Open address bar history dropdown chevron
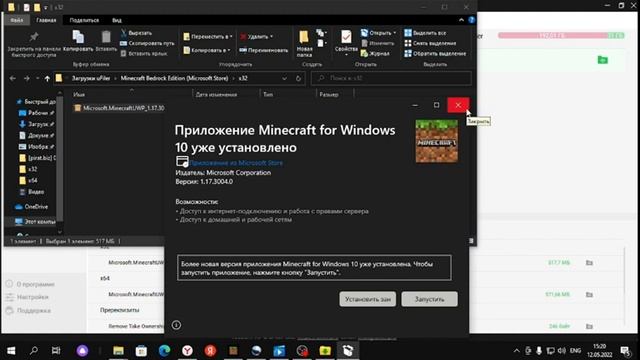The width and height of the screenshot is (640, 360). [284, 78]
